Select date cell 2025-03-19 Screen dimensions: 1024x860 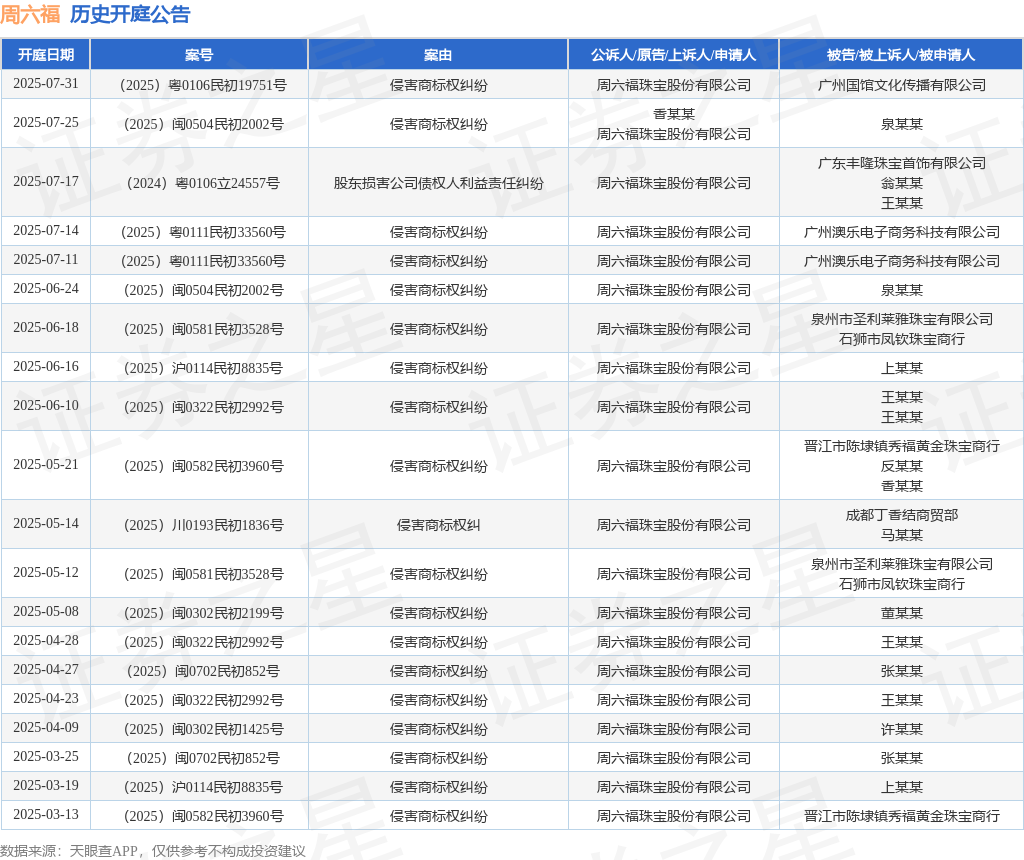point(46,786)
